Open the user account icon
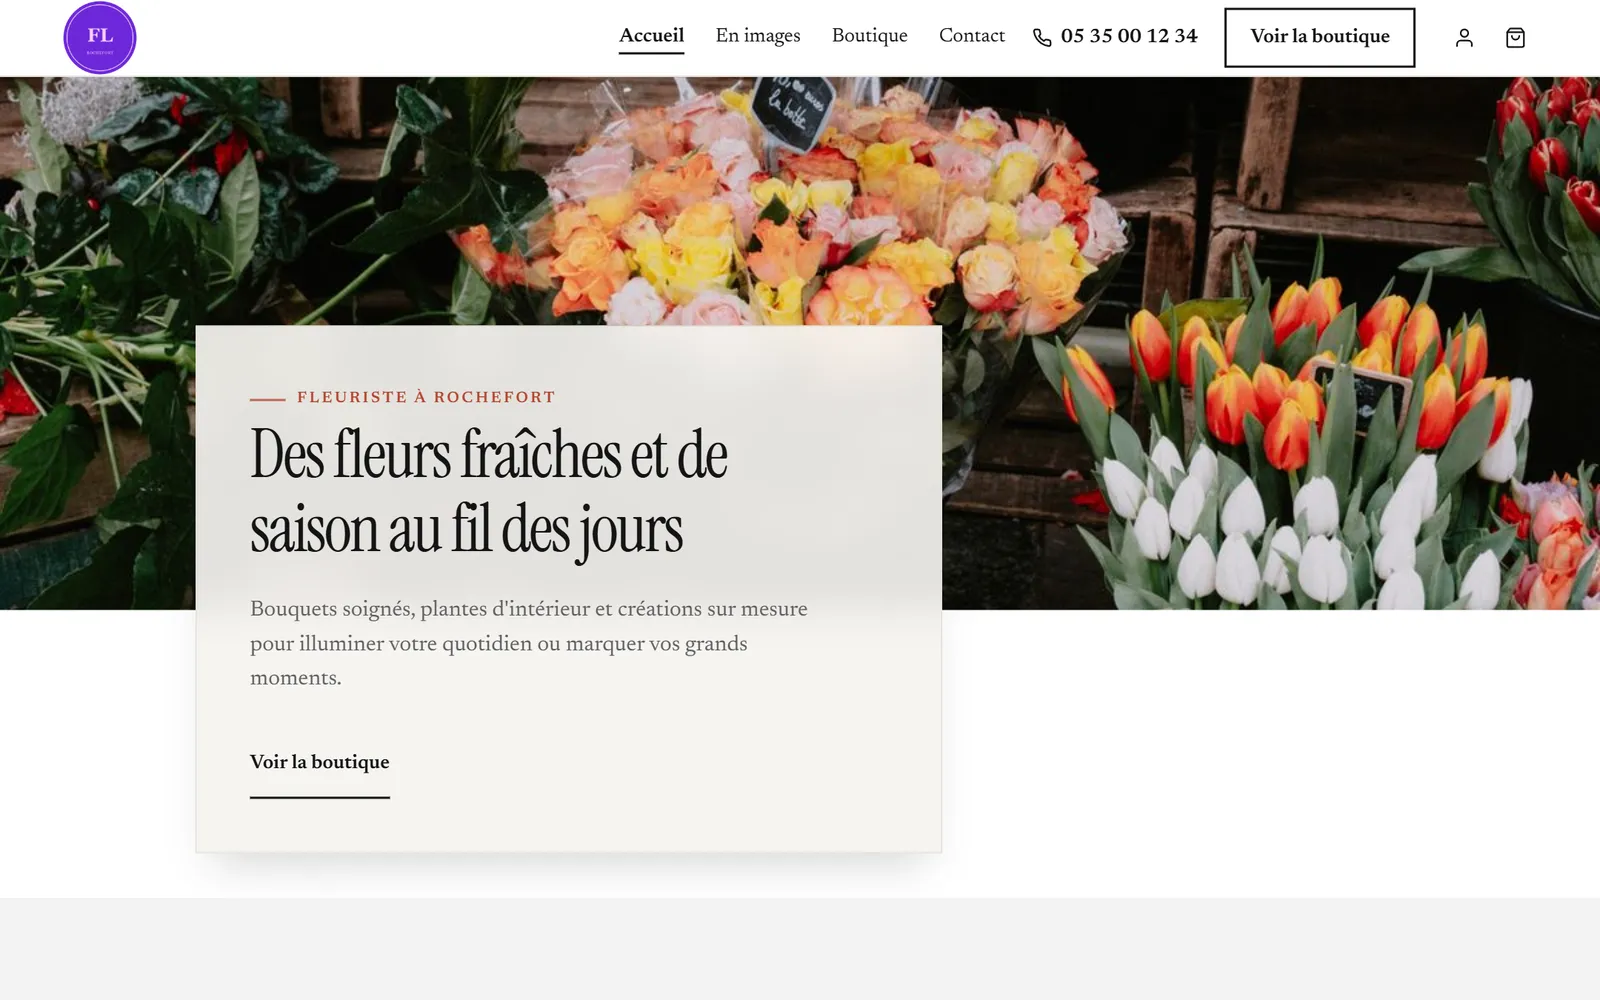The width and height of the screenshot is (1600, 1000). 1464,38
